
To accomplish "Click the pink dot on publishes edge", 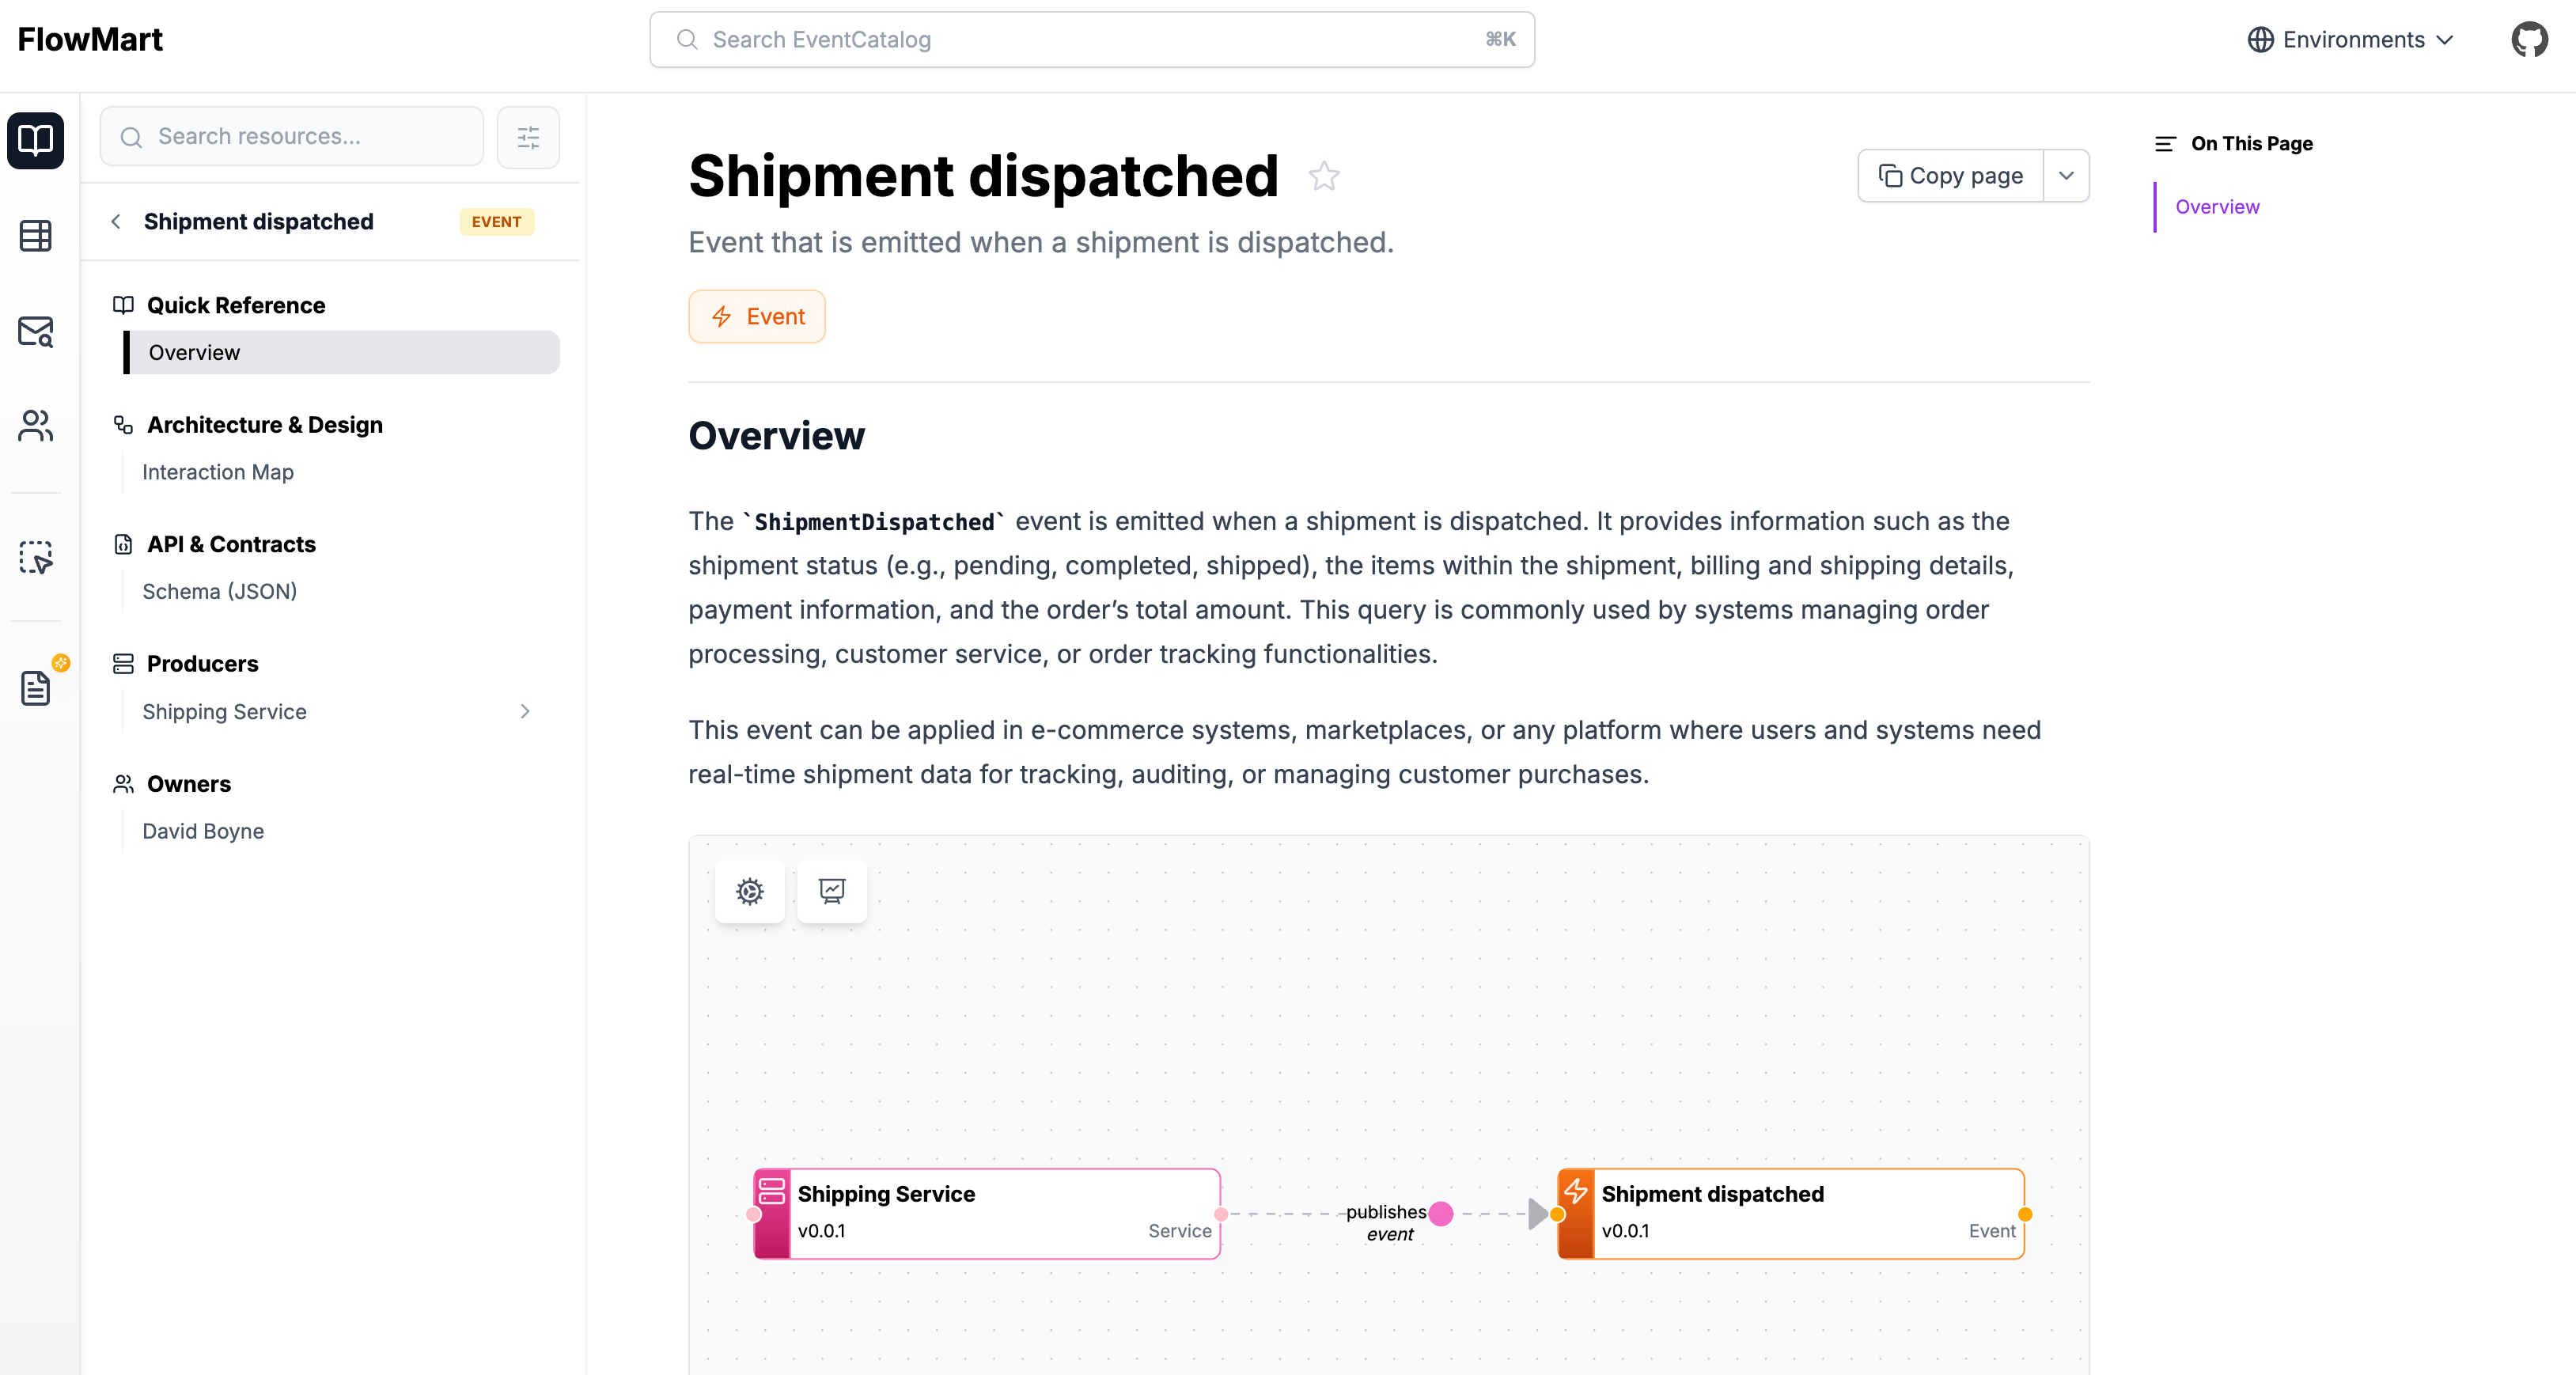I will [x=1441, y=1214].
